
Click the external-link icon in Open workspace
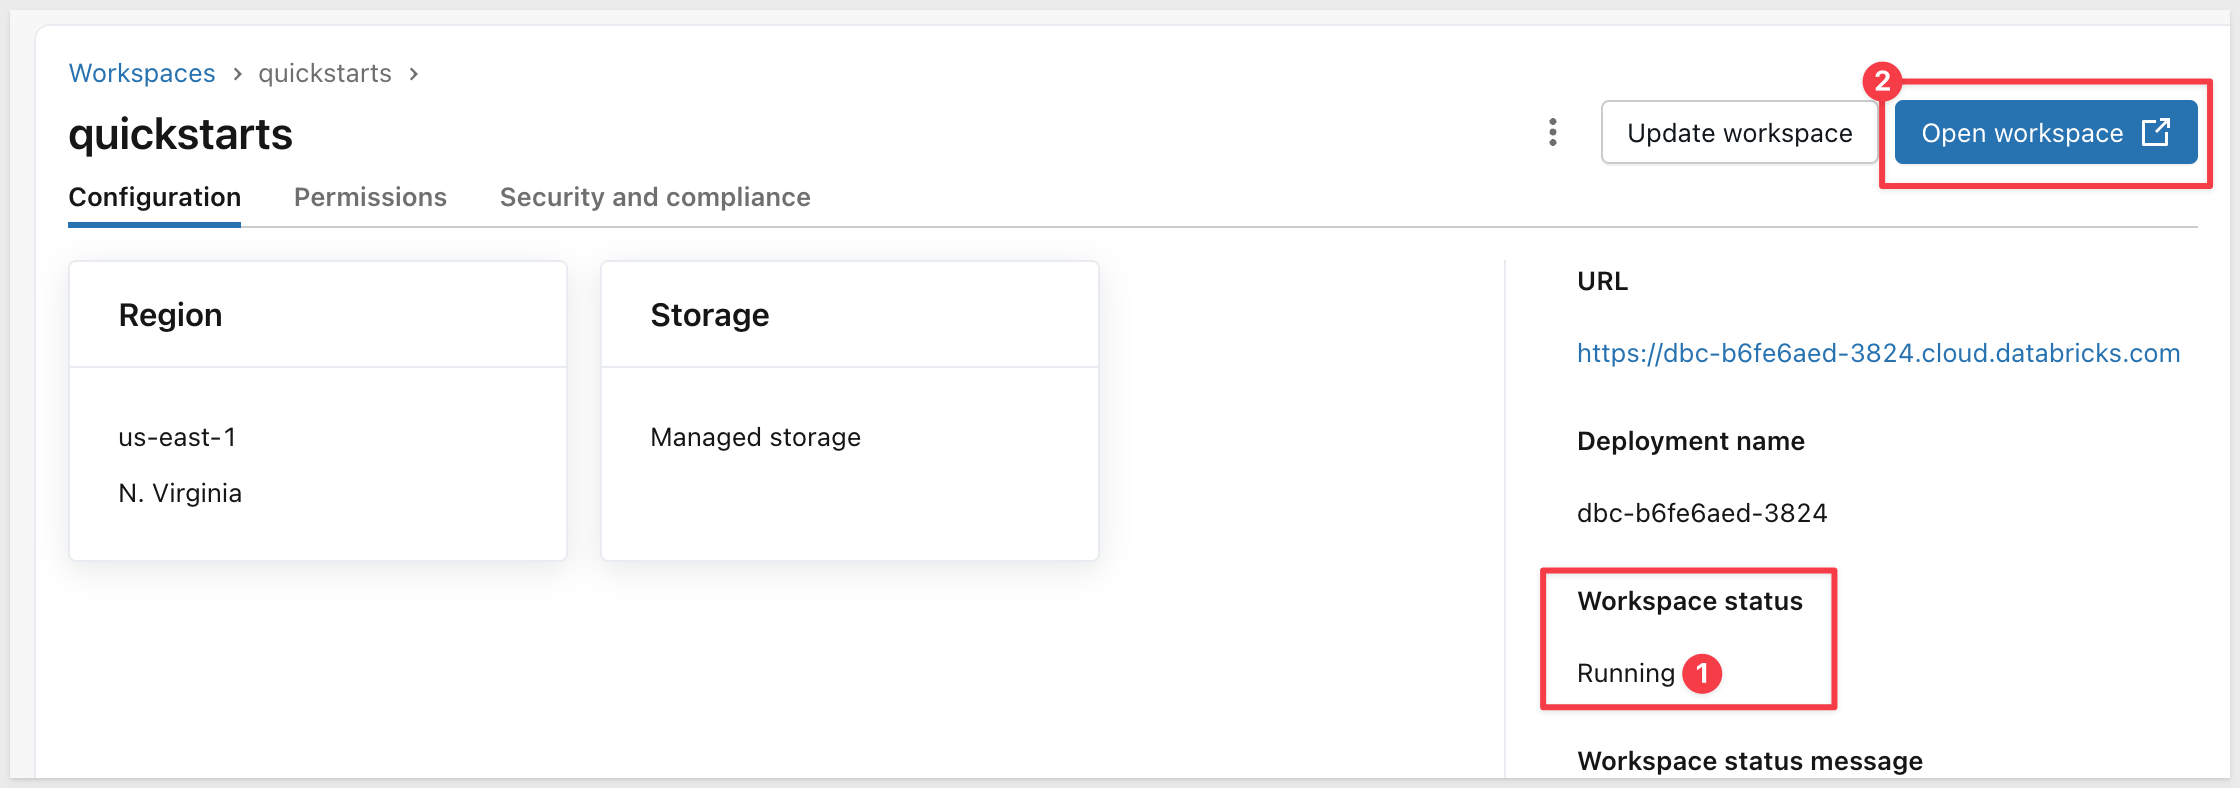click(2156, 132)
